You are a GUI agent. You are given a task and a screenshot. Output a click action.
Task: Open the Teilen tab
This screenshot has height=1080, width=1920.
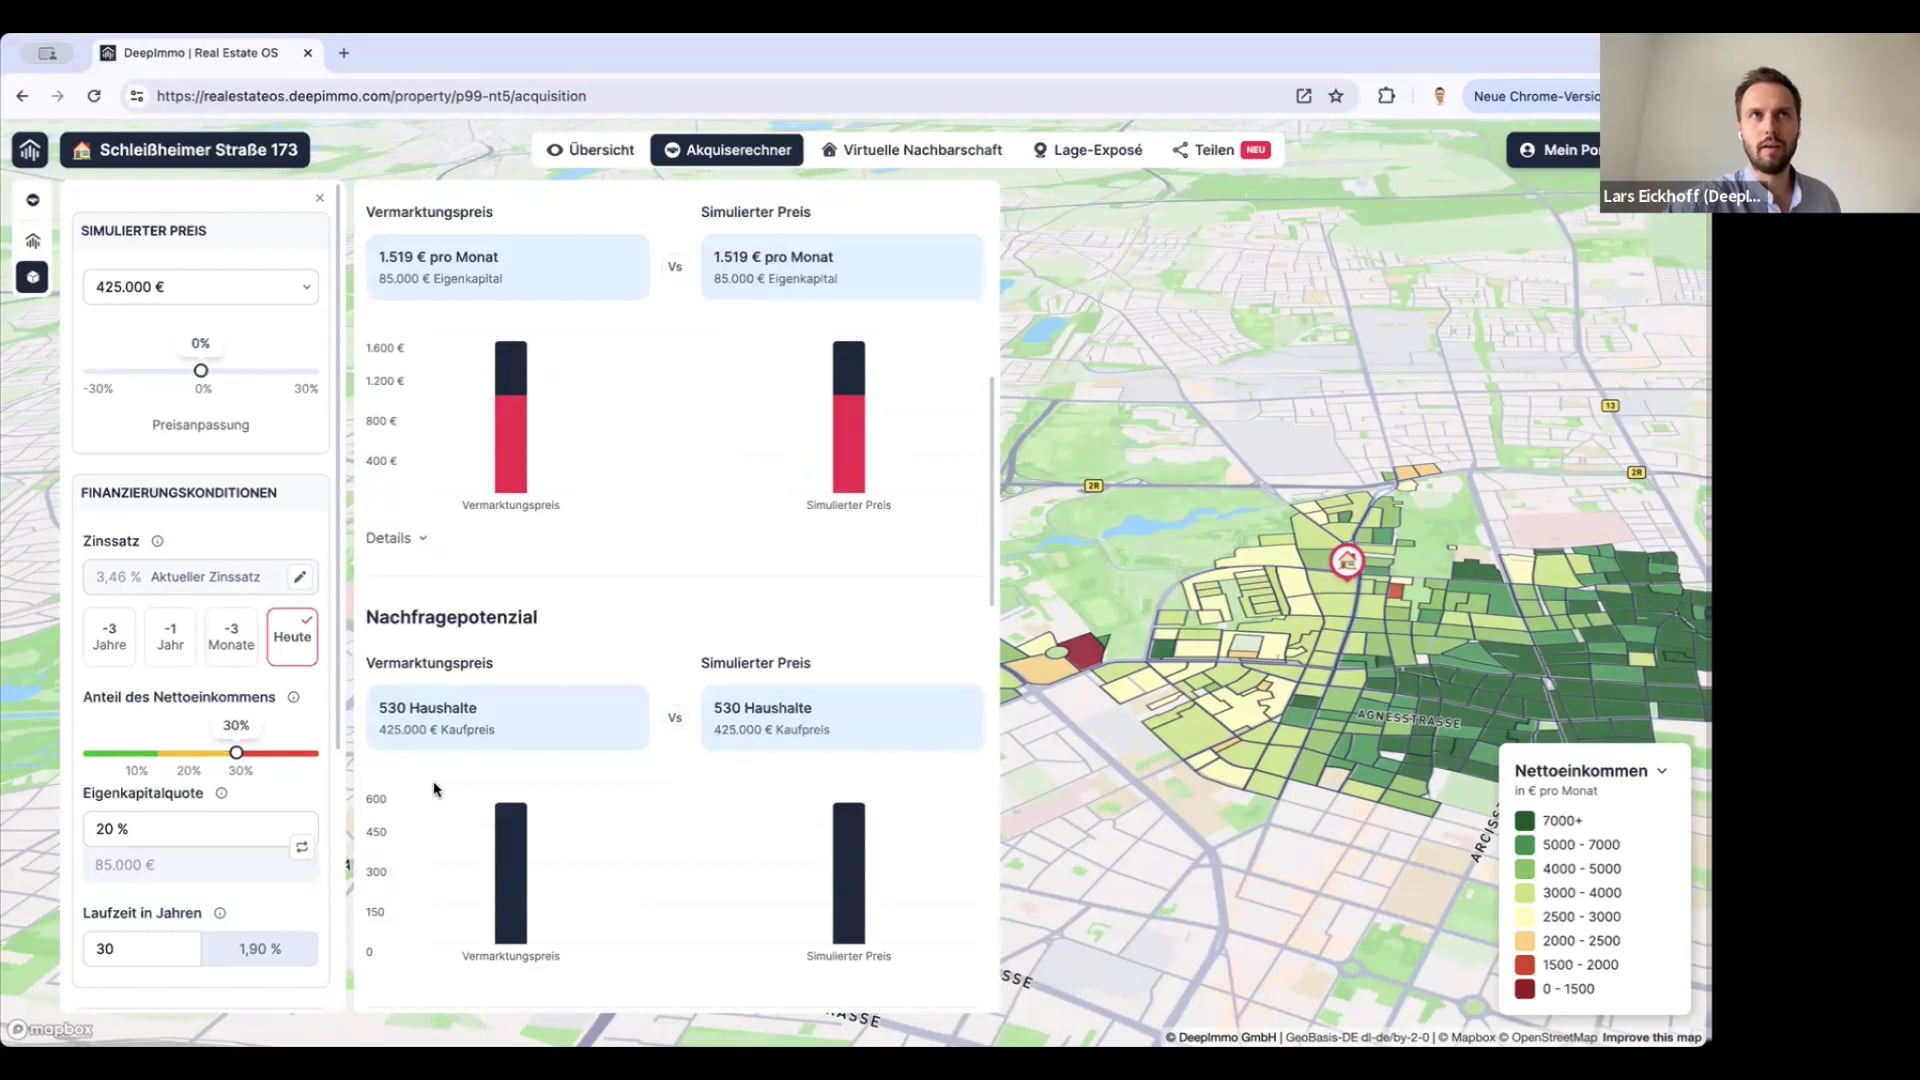(x=1221, y=150)
